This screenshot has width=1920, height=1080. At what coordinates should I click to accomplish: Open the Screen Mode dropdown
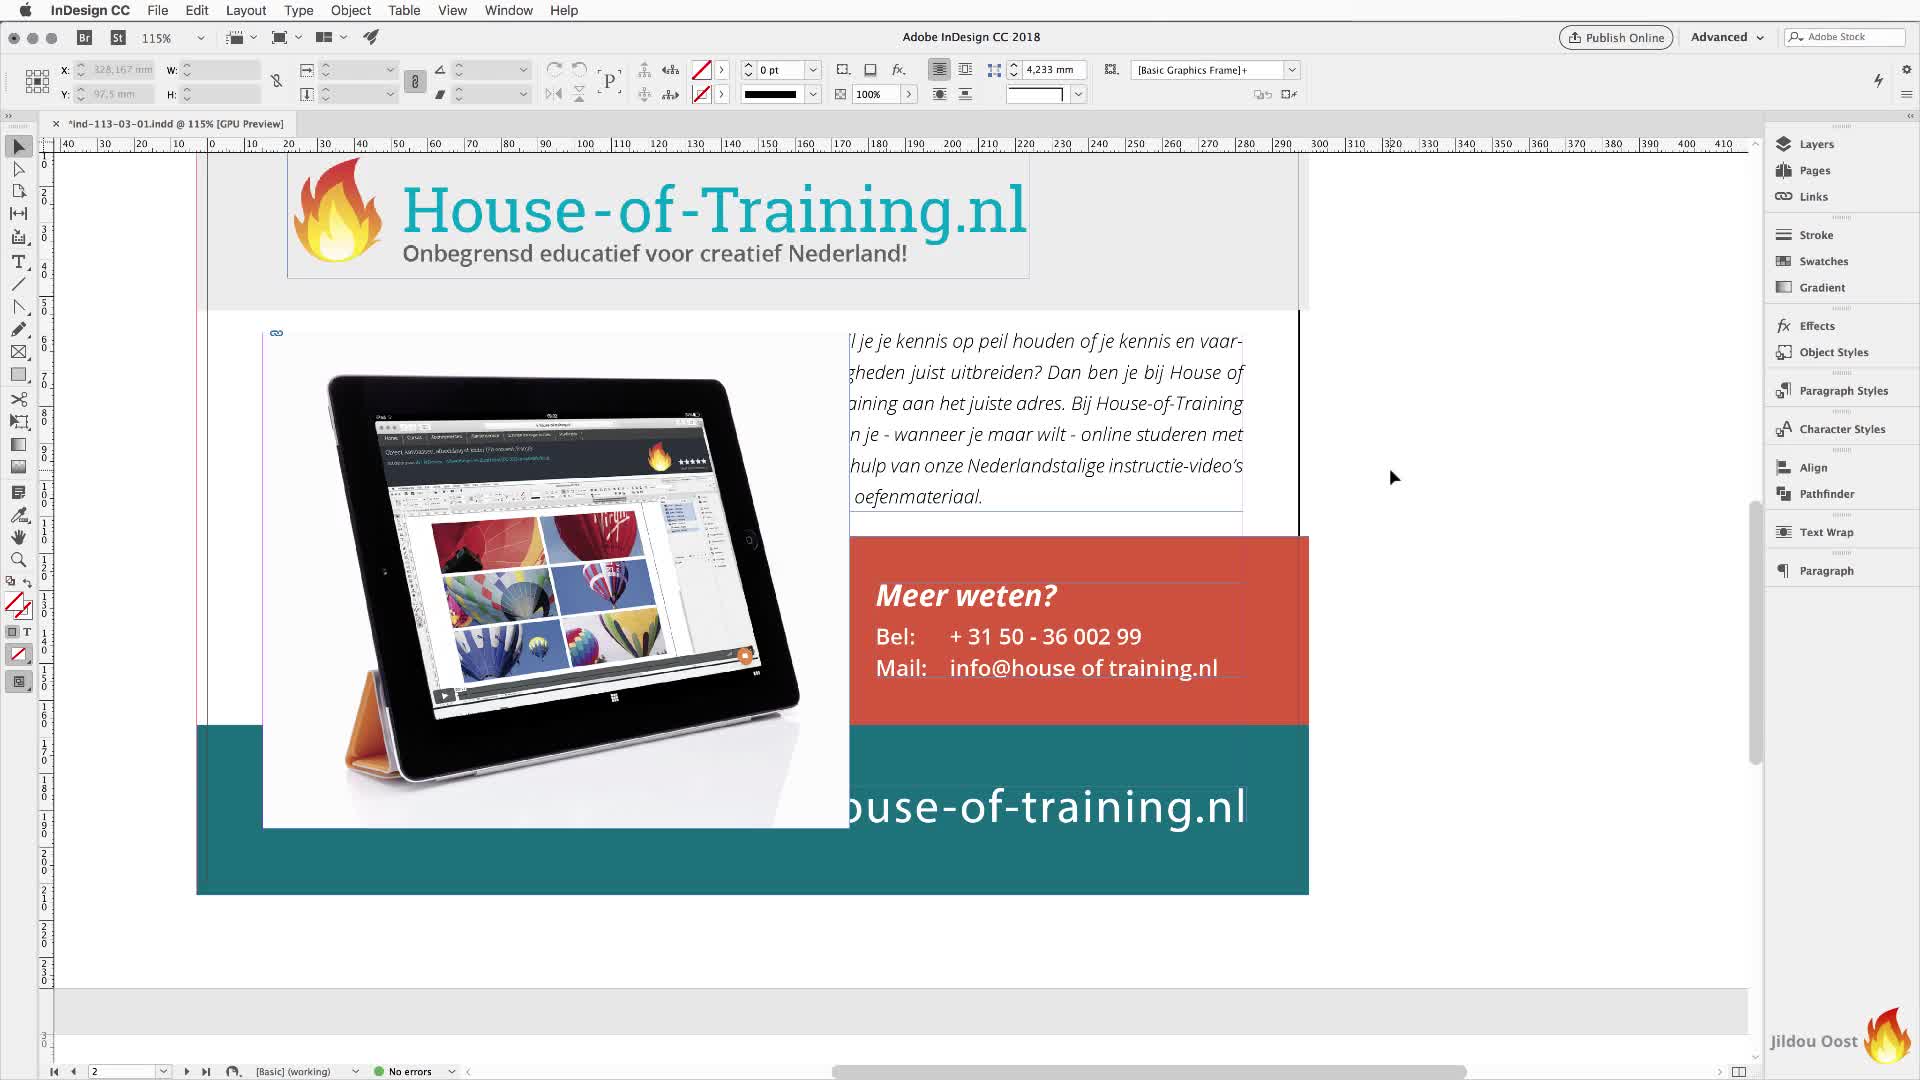pos(286,37)
